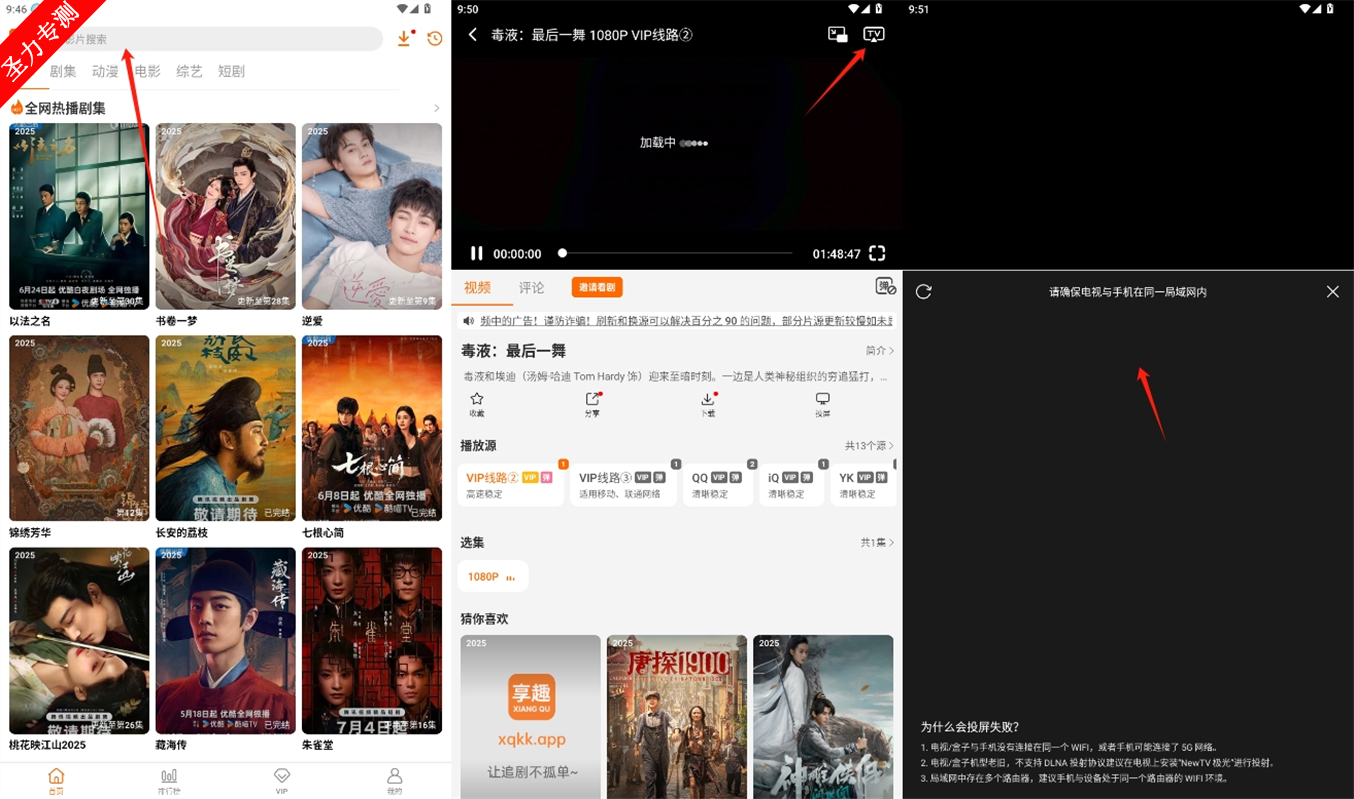Viewport: 1354px width, 799px height.
Task: Click the 猜你喜欢 section heading
Action: pyautogui.click(x=484, y=619)
